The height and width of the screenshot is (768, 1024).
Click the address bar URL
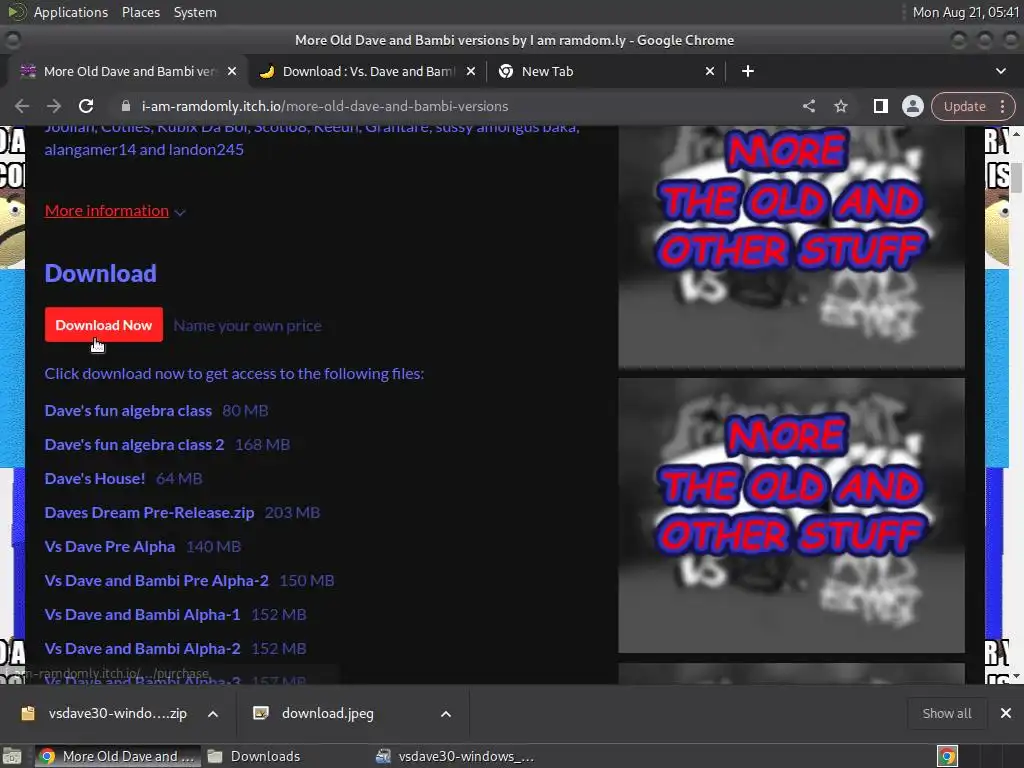pos(325,106)
